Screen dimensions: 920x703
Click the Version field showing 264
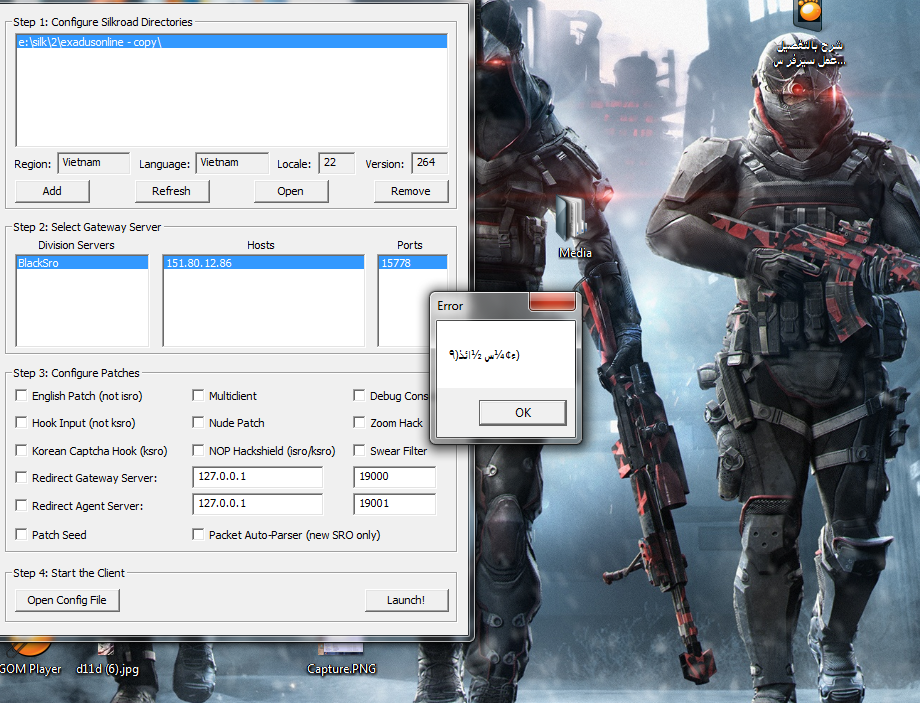[x=430, y=163]
